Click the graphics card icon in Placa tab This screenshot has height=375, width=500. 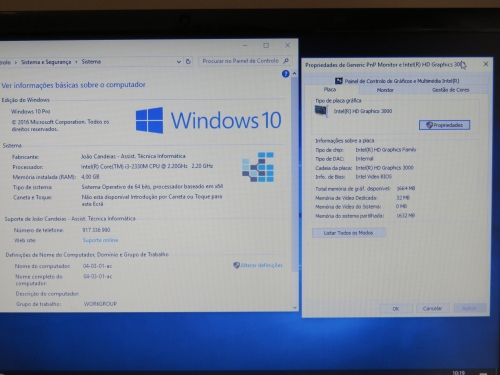[x=321, y=111]
